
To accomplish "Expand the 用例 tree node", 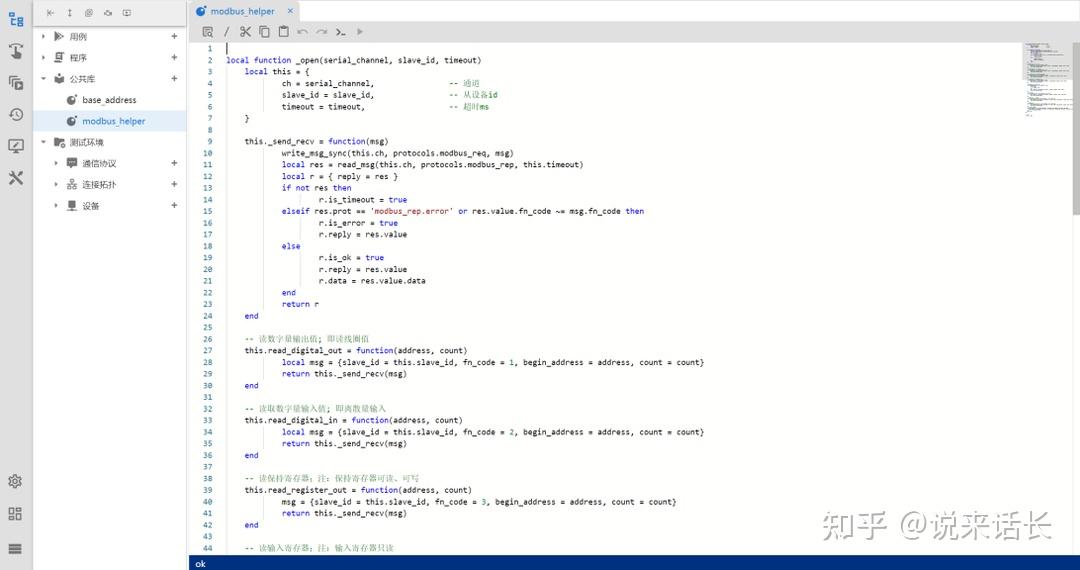I will (43, 36).
